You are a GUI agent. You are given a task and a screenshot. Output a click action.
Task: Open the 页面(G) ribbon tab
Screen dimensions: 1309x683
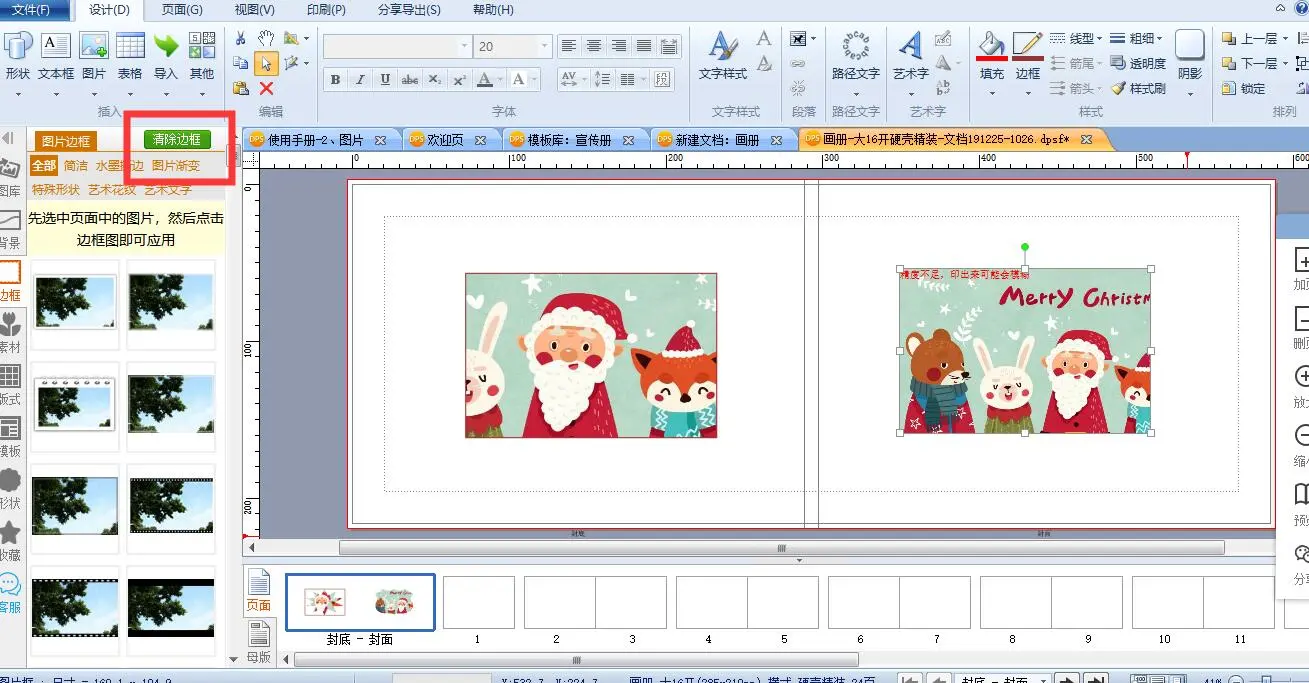point(182,10)
